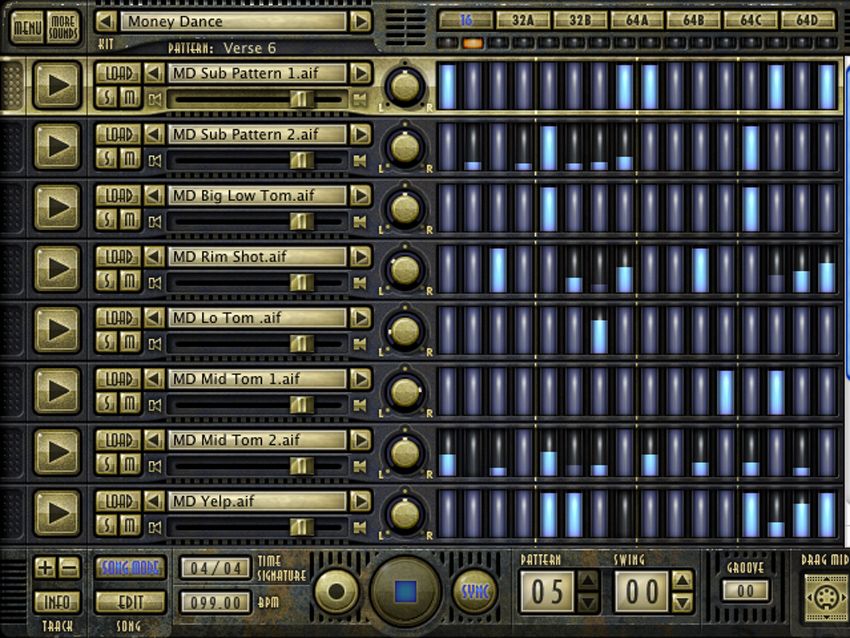Viewport: 850px width, 638px height.
Task: Click max volume speaker icon on MD Rim Shot
Action: click(x=359, y=282)
